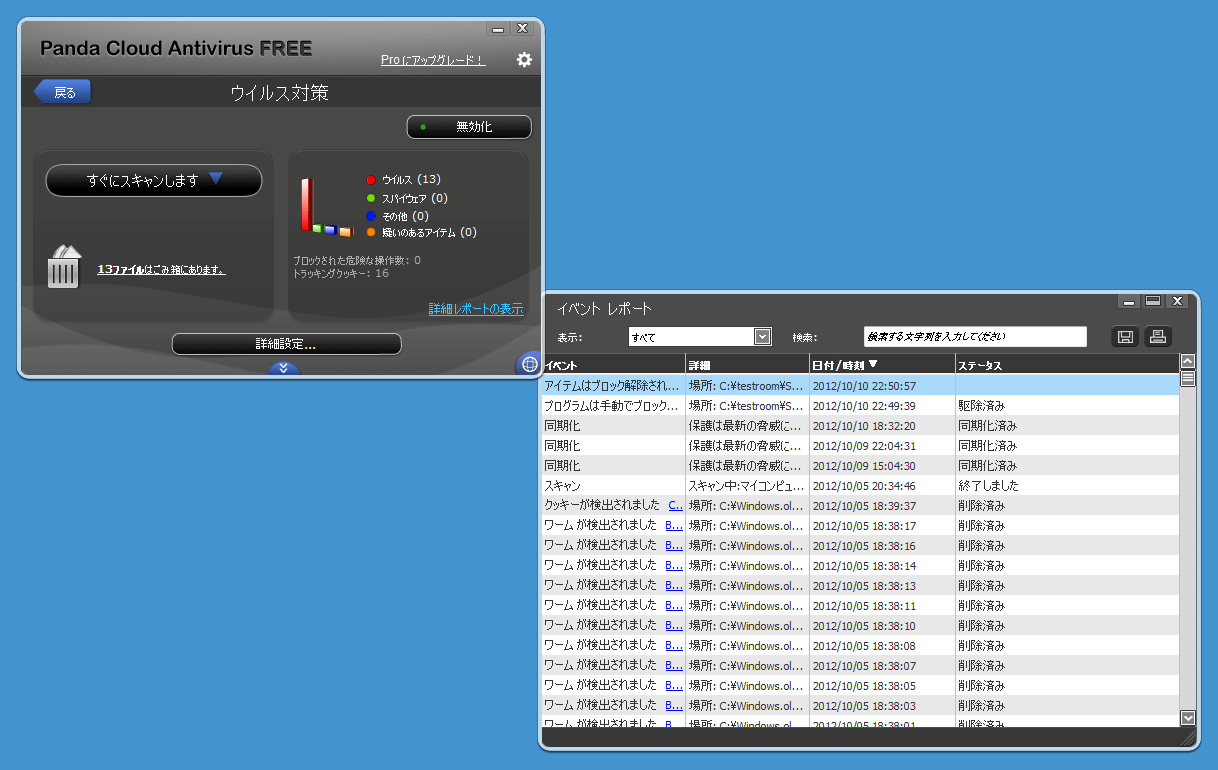
Task: Click the detection statistics bar chart
Action: click(x=327, y=207)
